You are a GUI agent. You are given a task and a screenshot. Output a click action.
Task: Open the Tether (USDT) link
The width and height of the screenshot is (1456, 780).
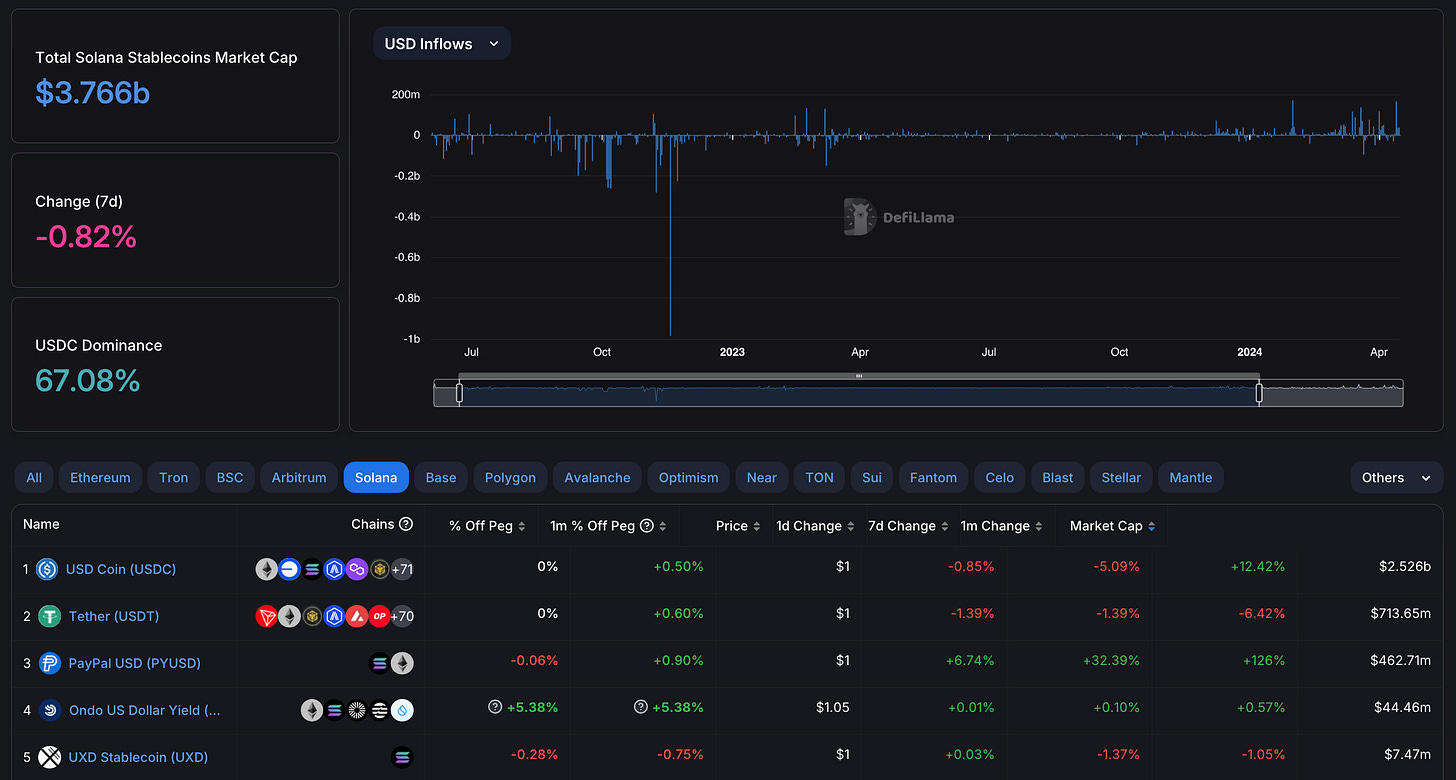click(x=114, y=616)
